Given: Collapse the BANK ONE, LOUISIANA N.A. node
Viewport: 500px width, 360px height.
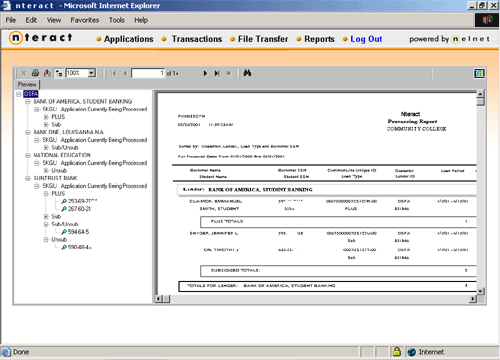Looking at the screenshot, I should [28, 132].
